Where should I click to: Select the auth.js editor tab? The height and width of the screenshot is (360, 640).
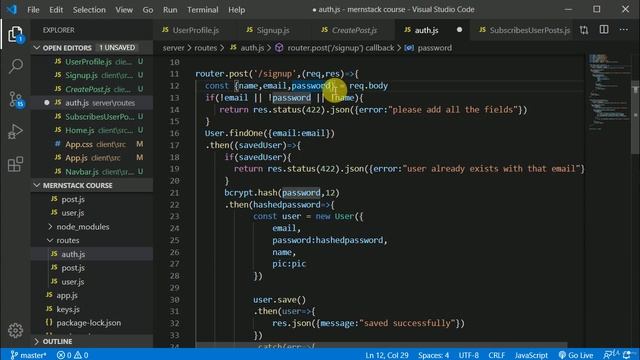click(427, 30)
